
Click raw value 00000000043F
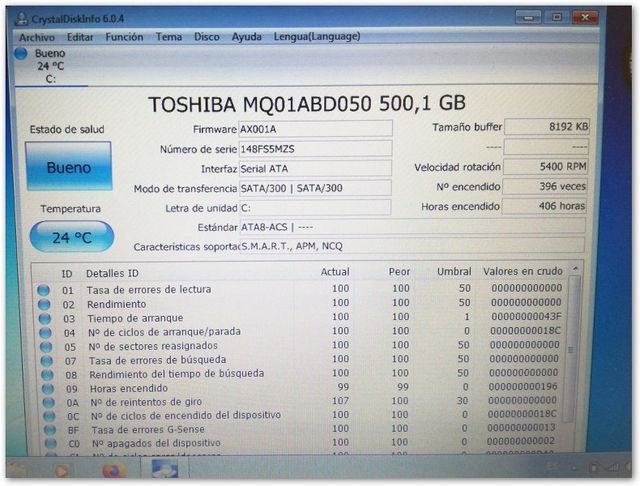[x=527, y=317]
